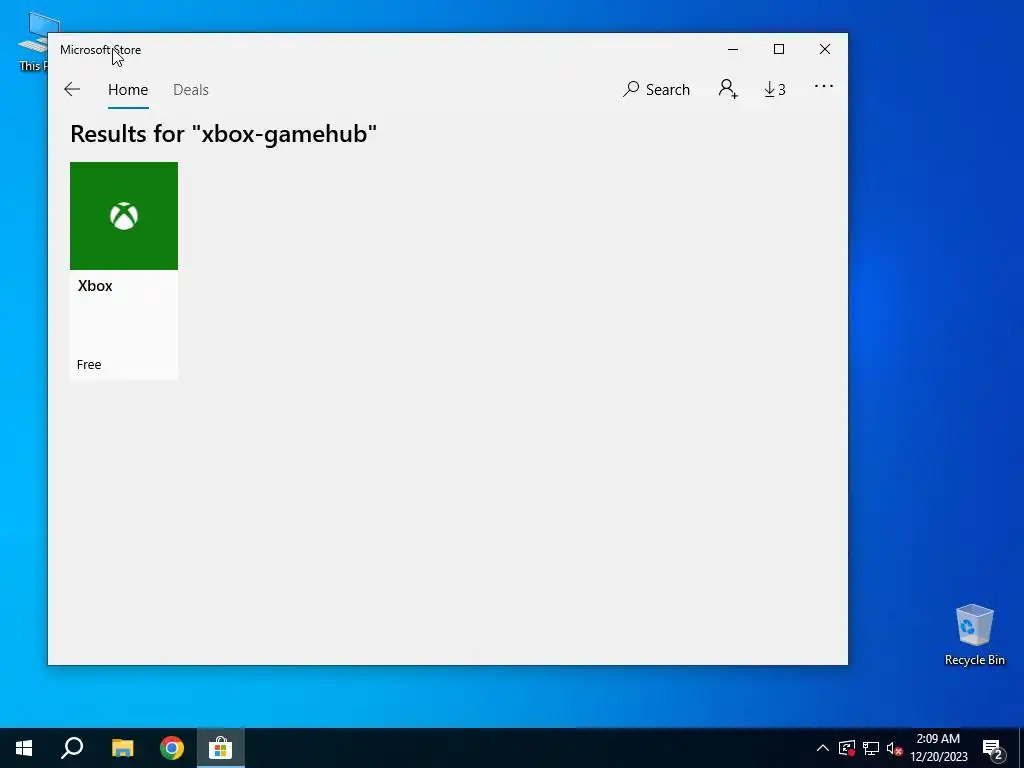Image resolution: width=1024 pixels, height=768 pixels.
Task: Open the See more ellipsis menu
Action: click(824, 86)
